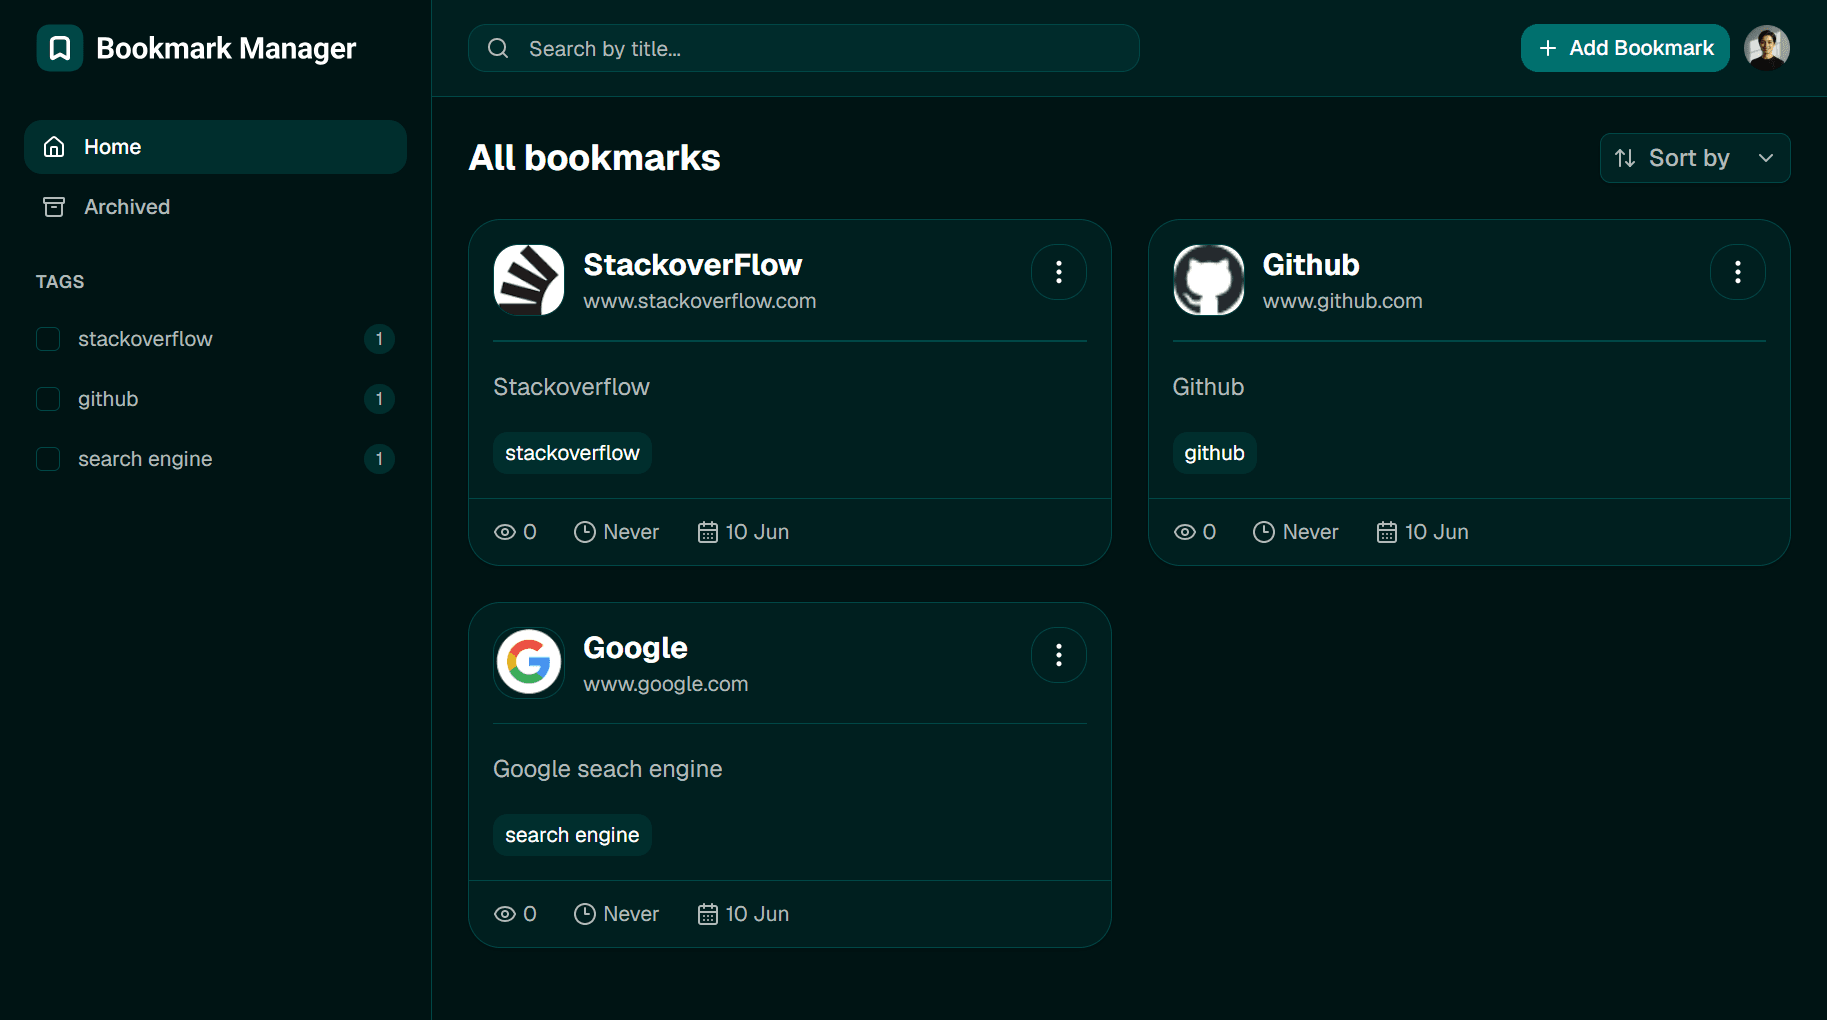
Task: Expand the Sort by dropdown chevron
Action: point(1766,158)
